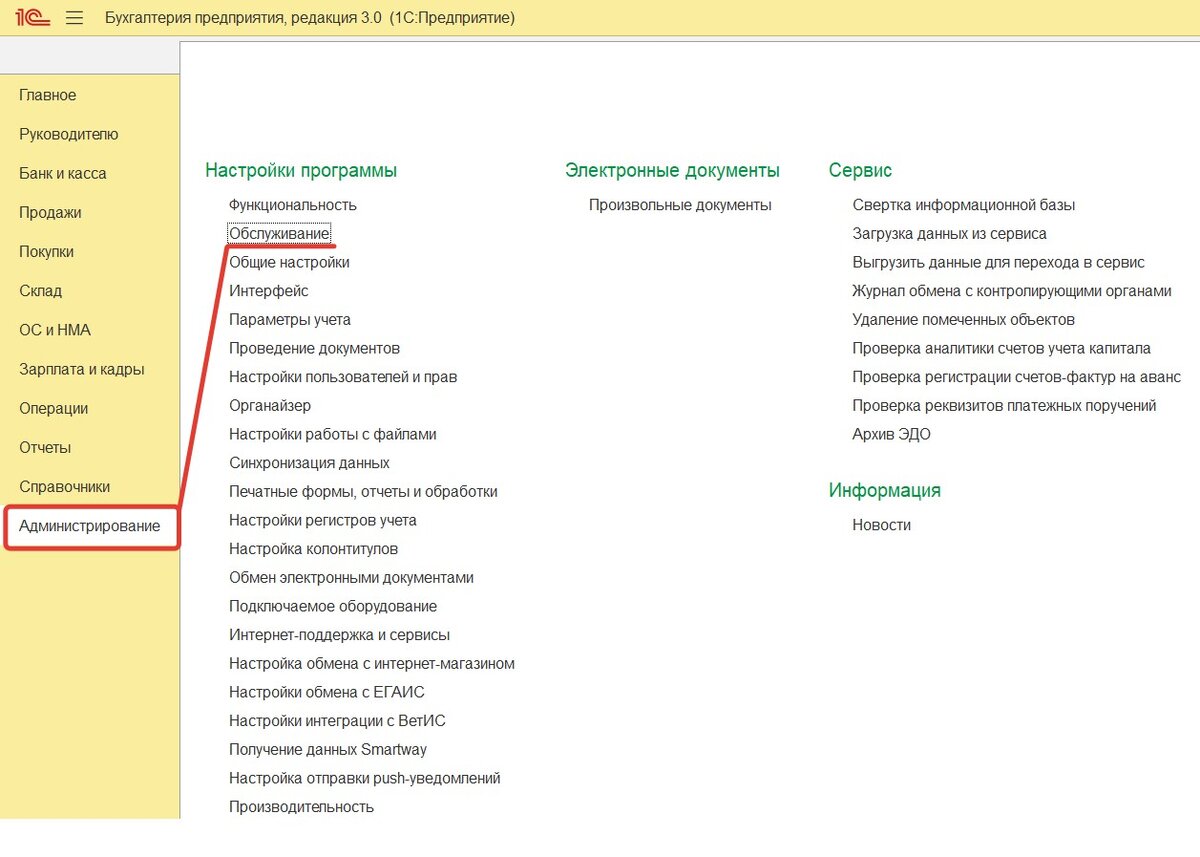This screenshot has height=857, width=1200.
Task: Open Настройки пользователей и прав
Action: pos(343,377)
